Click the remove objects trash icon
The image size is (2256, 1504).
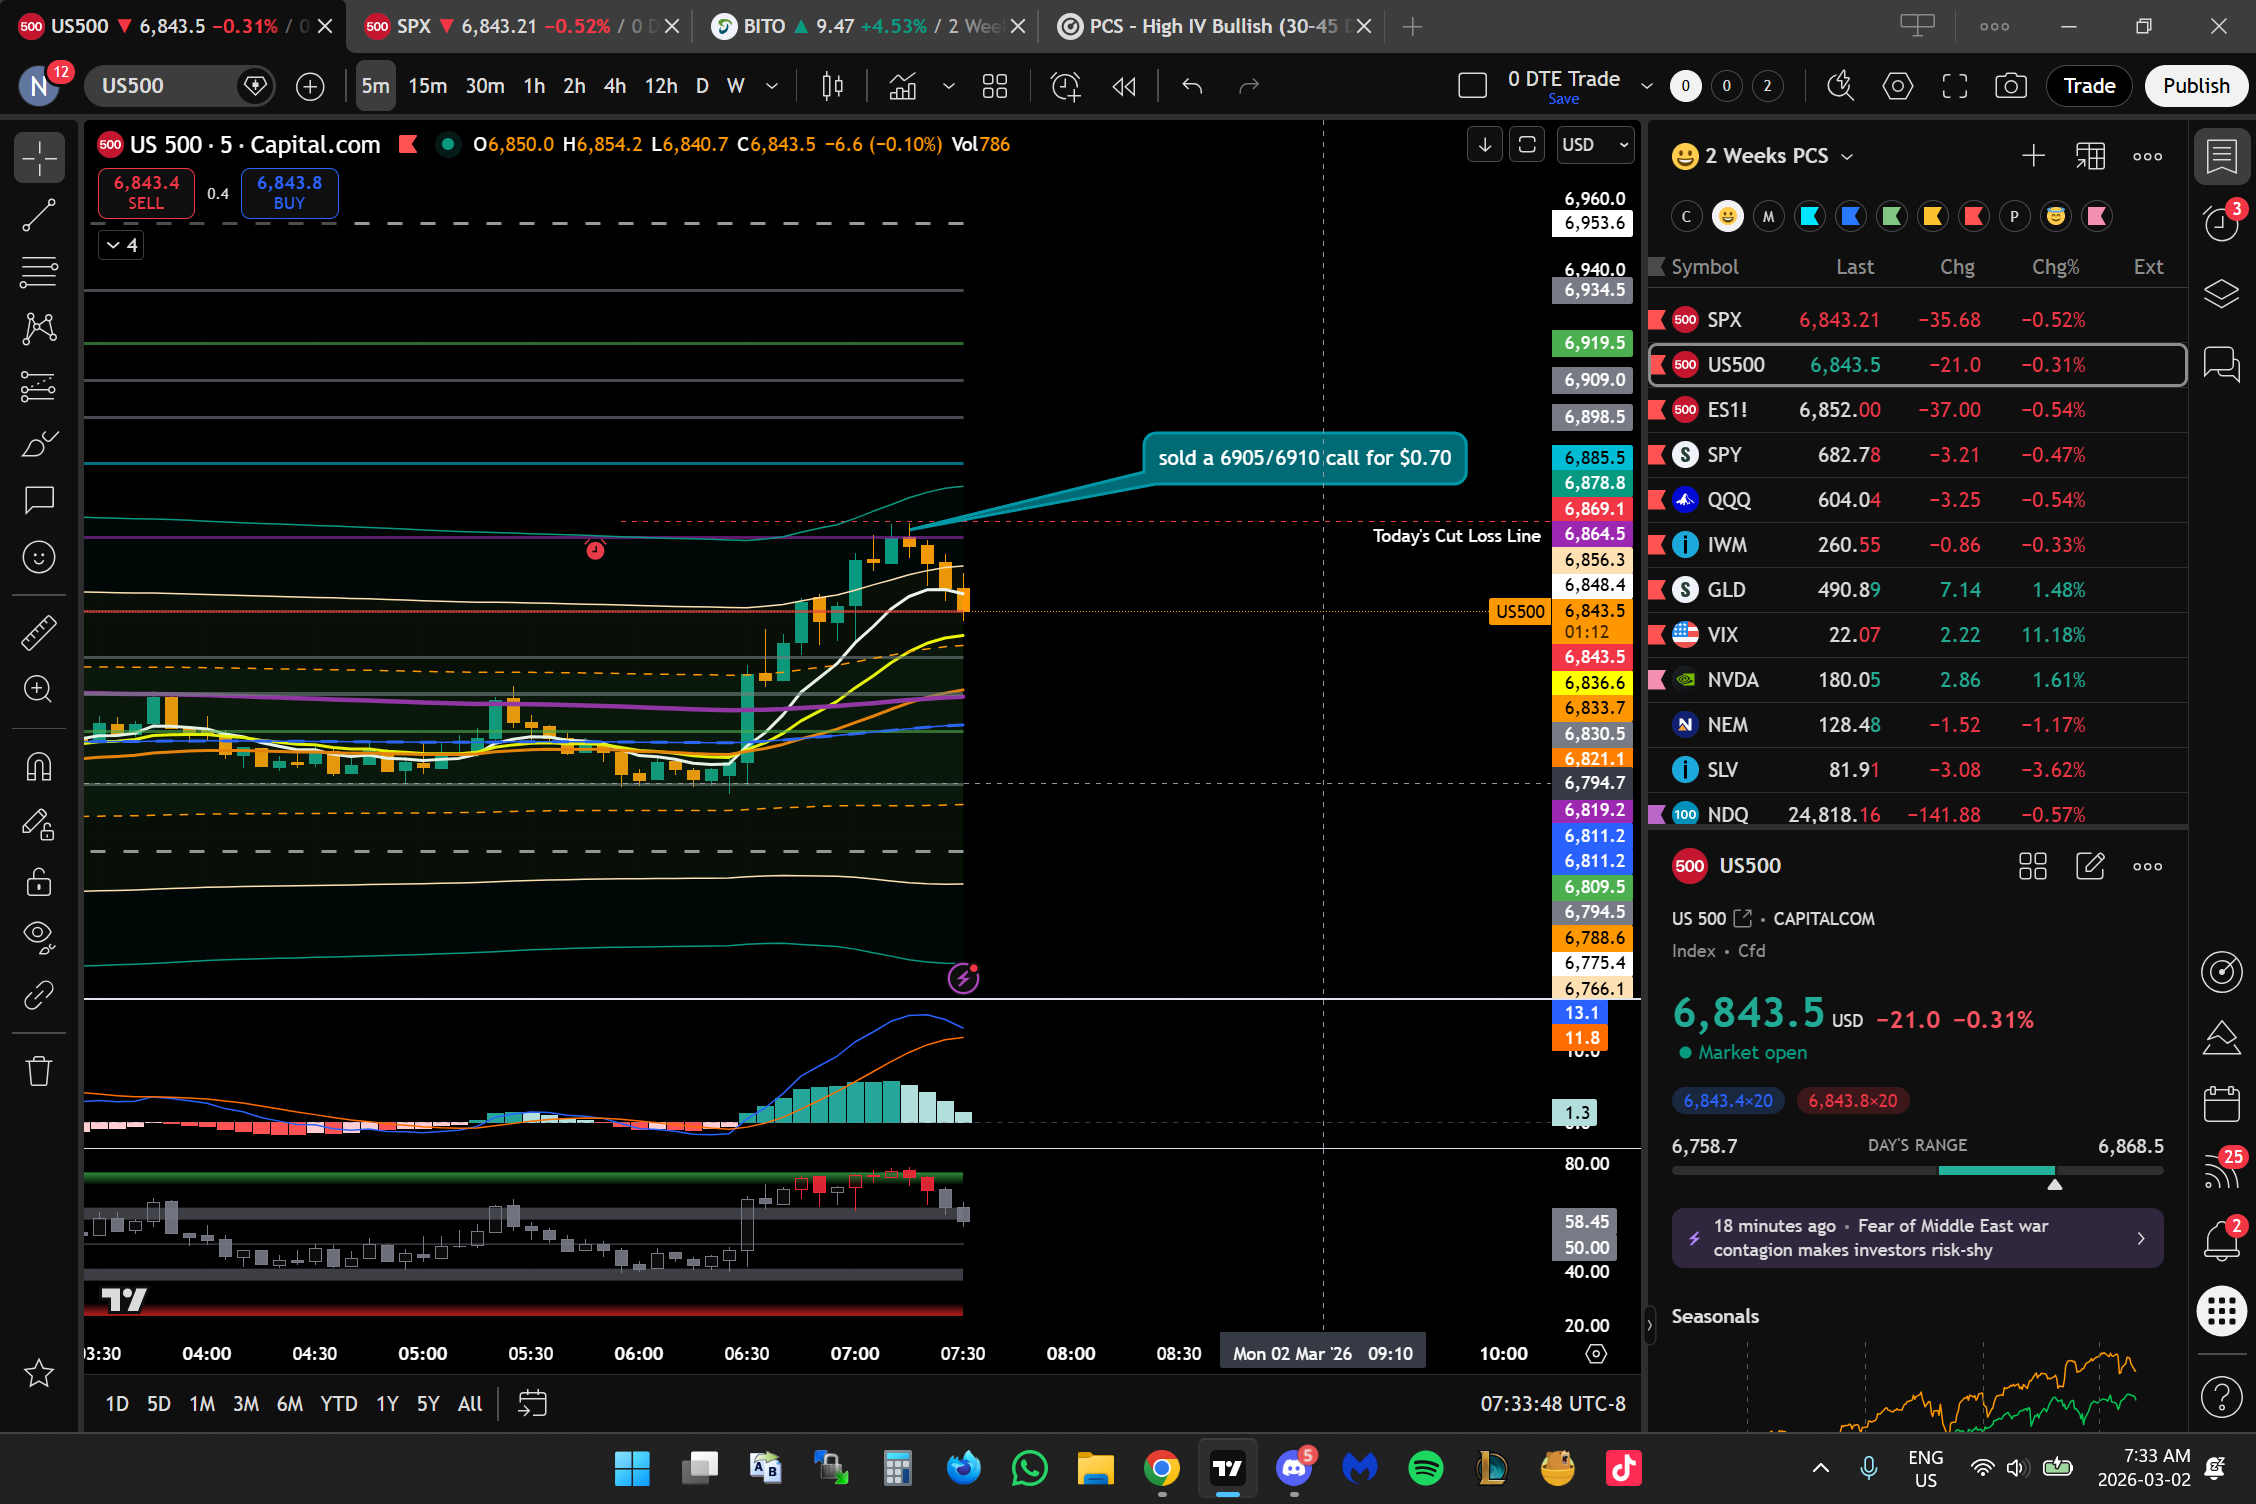point(39,1071)
